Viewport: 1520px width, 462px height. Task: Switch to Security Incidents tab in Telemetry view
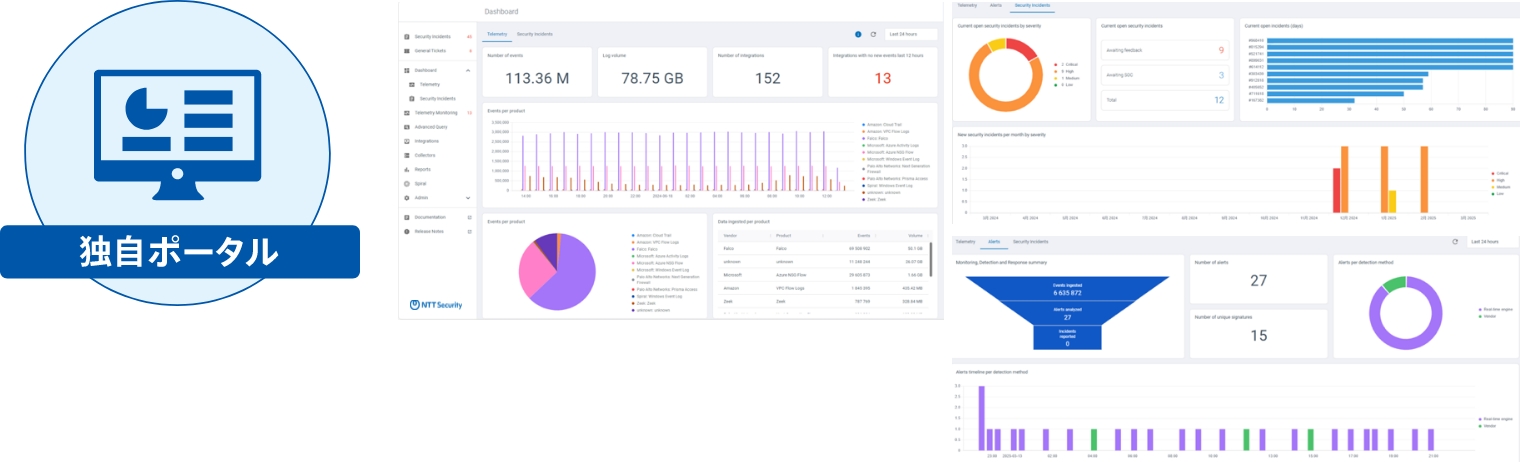click(x=534, y=34)
